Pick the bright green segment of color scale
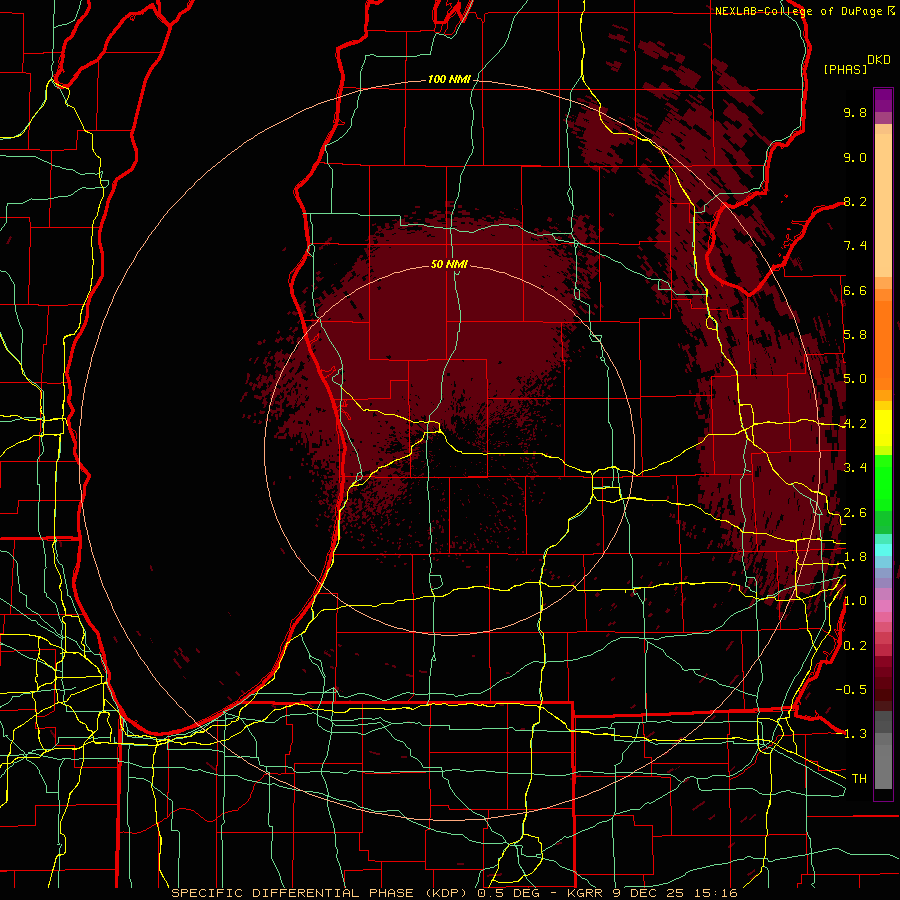Viewport: 900px width, 900px height. (x=883, y=483)
